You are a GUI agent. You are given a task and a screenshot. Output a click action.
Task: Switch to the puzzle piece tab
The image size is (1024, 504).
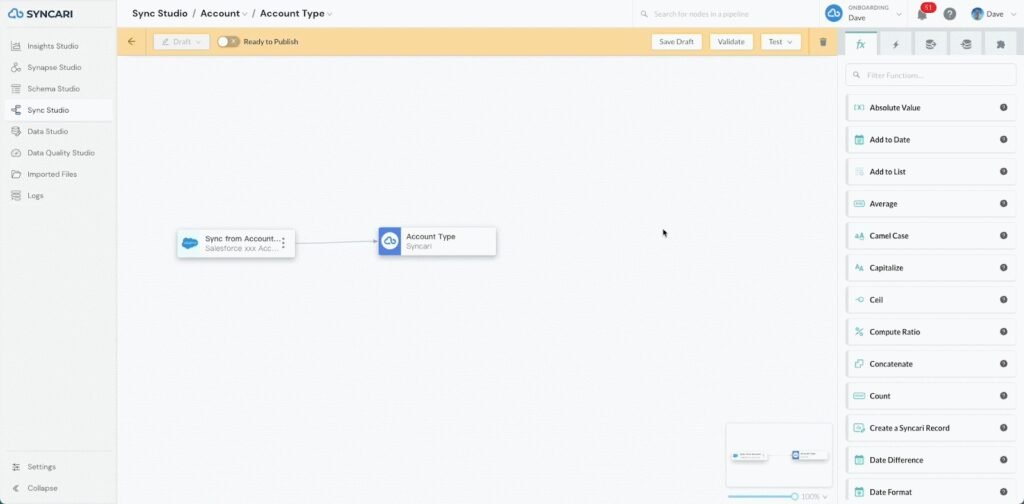click(x=999, y=44)
